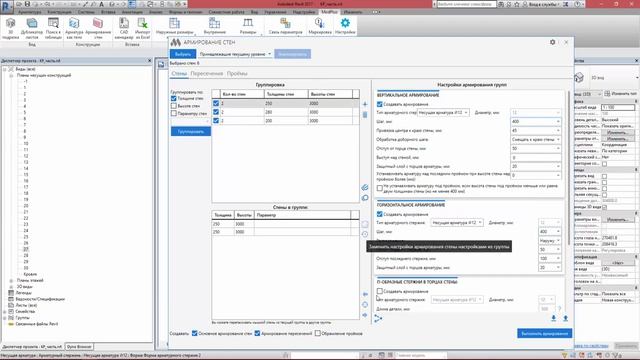Viewport: 640px width, 360px height.
Task: Delete selected group with trash icon
Action: pos(365,115)
